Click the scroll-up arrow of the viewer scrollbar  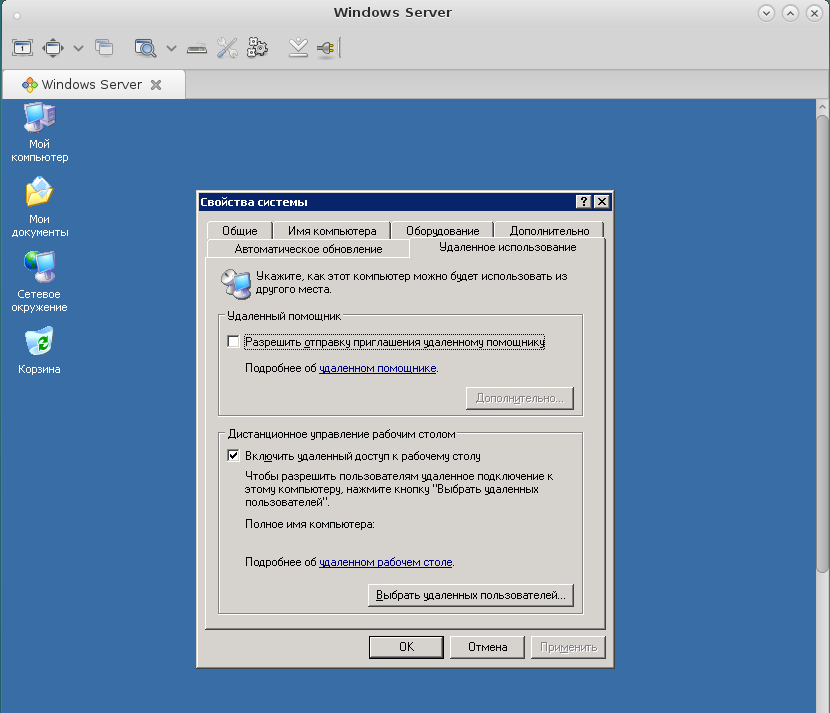(822, 107)
